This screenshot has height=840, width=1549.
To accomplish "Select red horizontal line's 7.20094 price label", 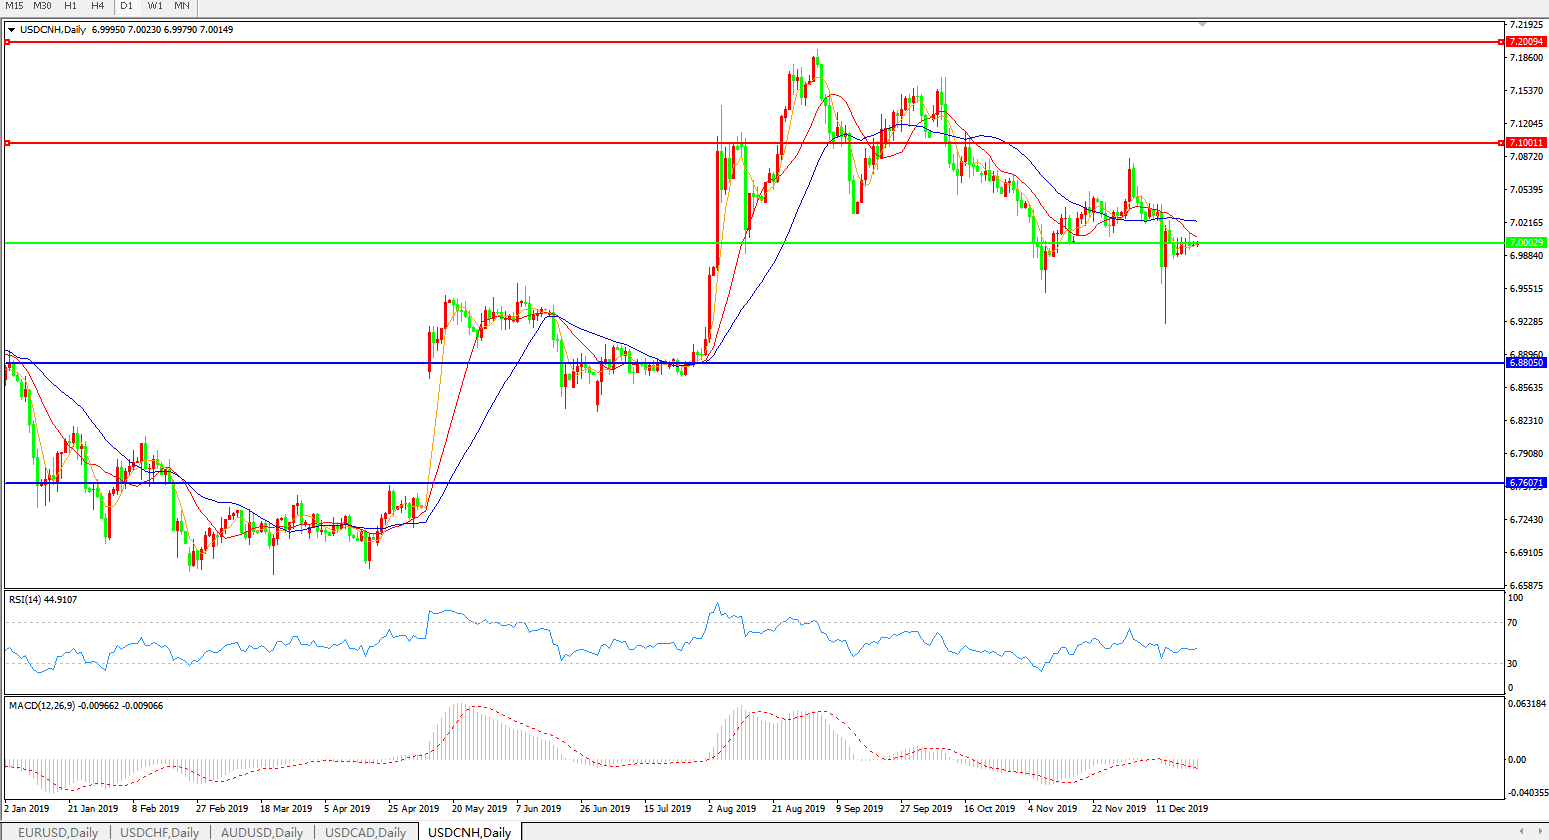I will [1526, 42].
